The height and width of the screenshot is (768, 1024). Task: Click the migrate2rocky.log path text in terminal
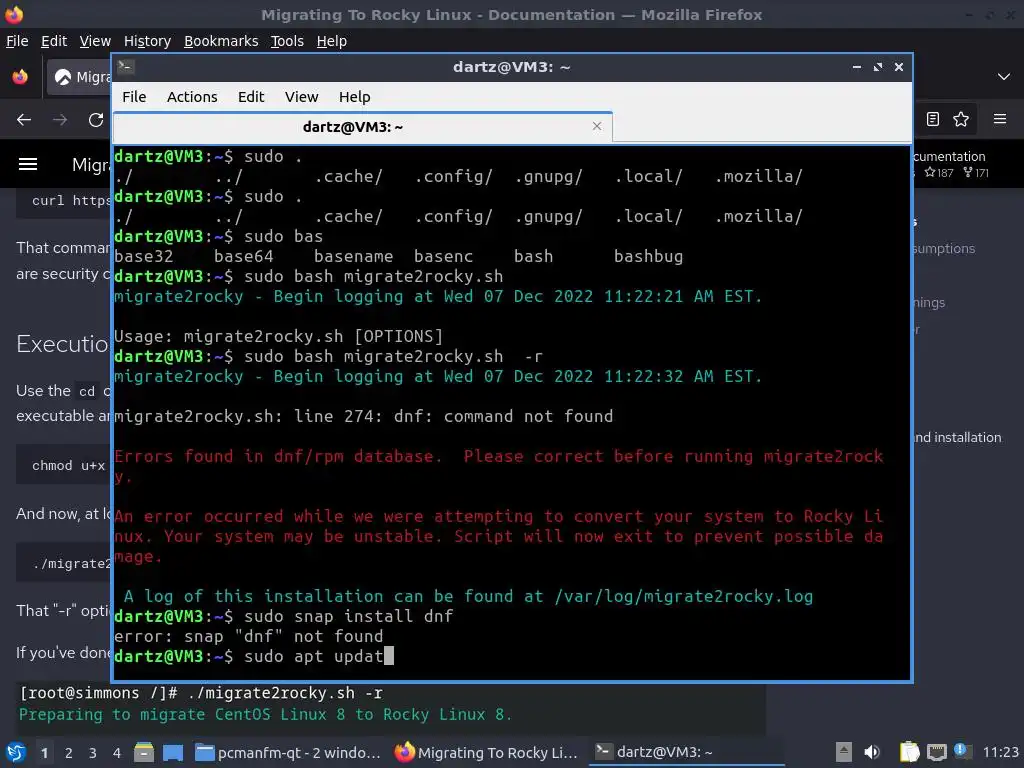point(684,596)
